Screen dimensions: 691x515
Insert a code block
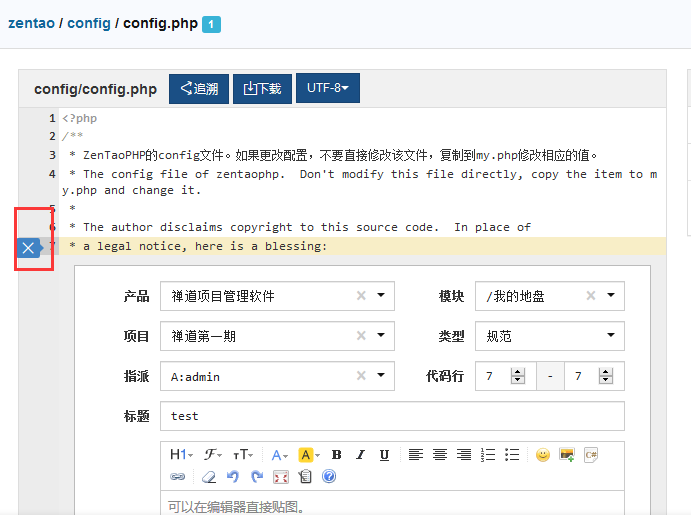click(591, 455)
